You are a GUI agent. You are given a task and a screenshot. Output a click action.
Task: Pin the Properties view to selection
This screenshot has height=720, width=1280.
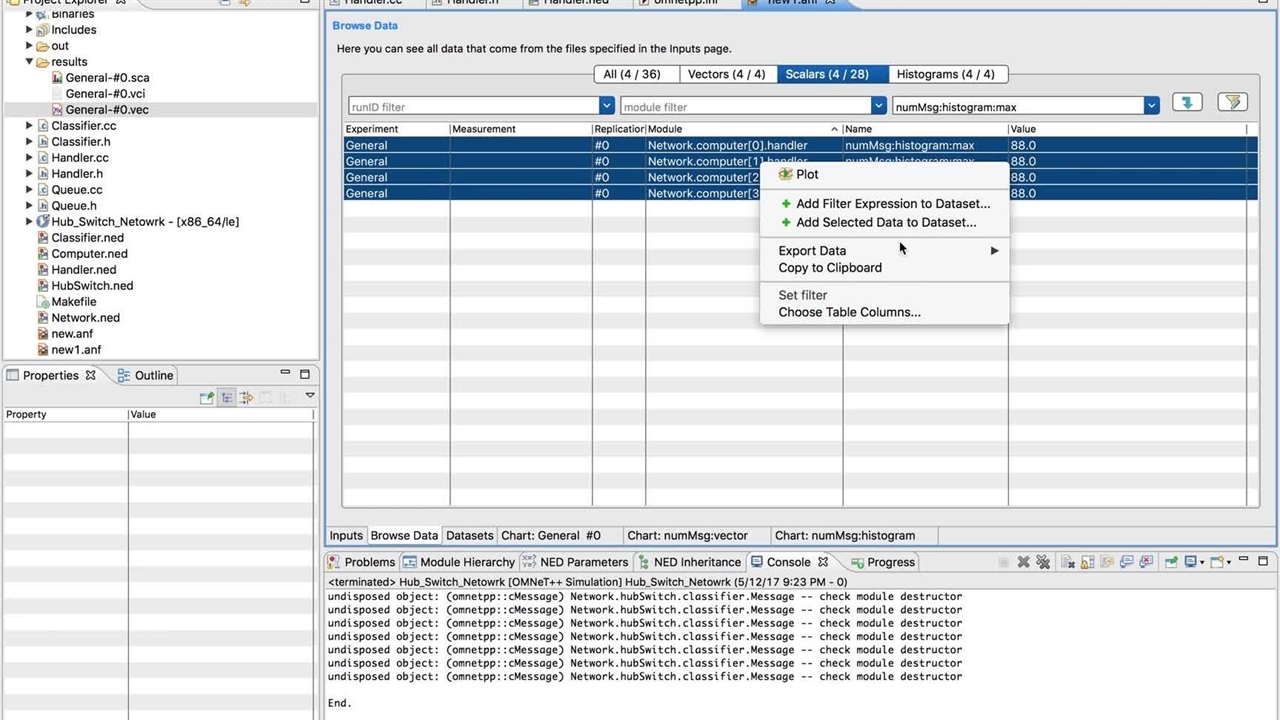(x=207, y=397)
